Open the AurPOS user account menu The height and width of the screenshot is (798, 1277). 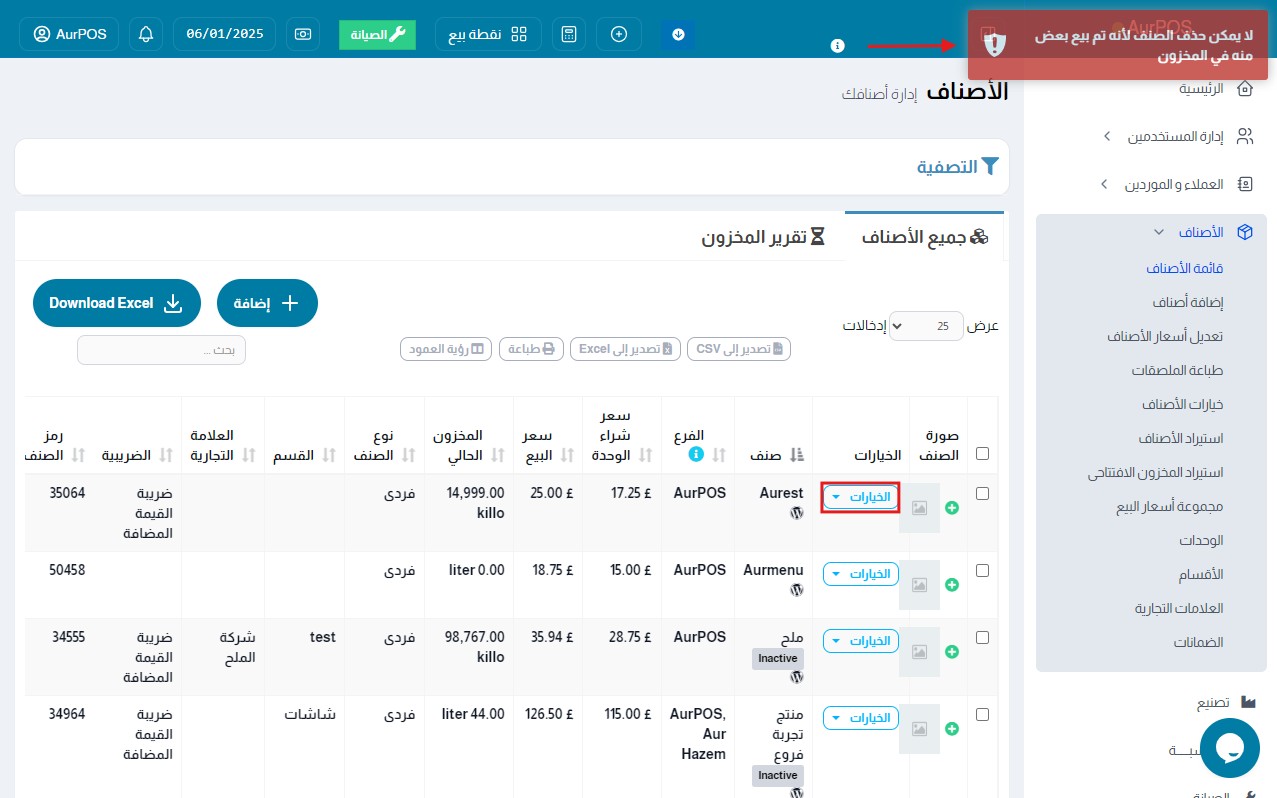[x=69, y=34]
